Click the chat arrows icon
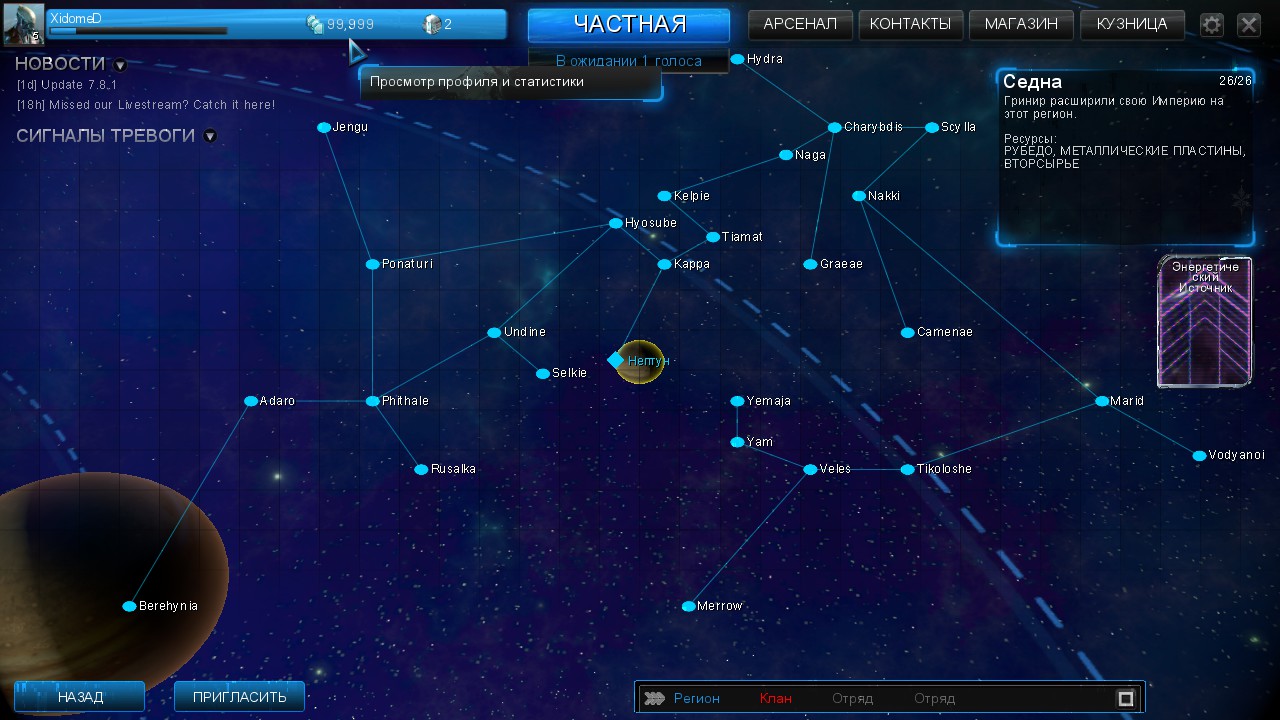Image resolution: width=1280 pixels, height=720 pixels. pos(653,698)
